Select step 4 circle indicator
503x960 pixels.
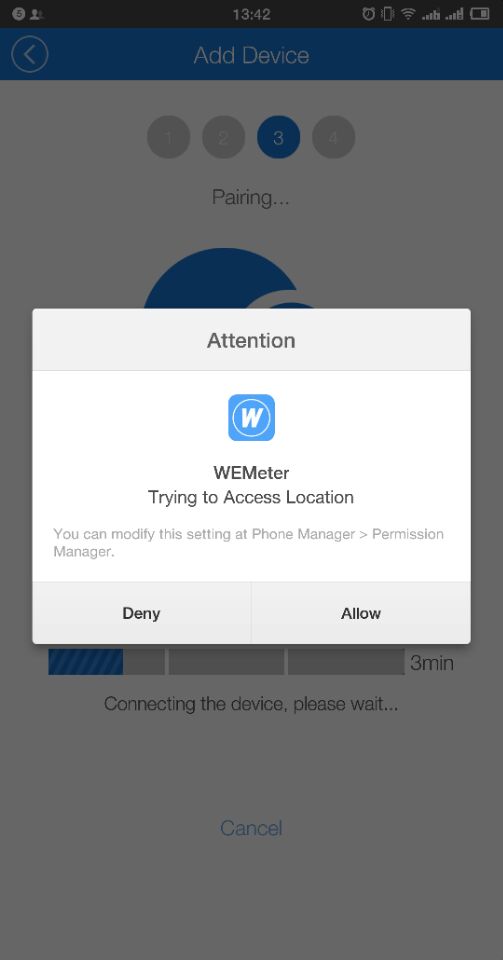coord(333,137)
